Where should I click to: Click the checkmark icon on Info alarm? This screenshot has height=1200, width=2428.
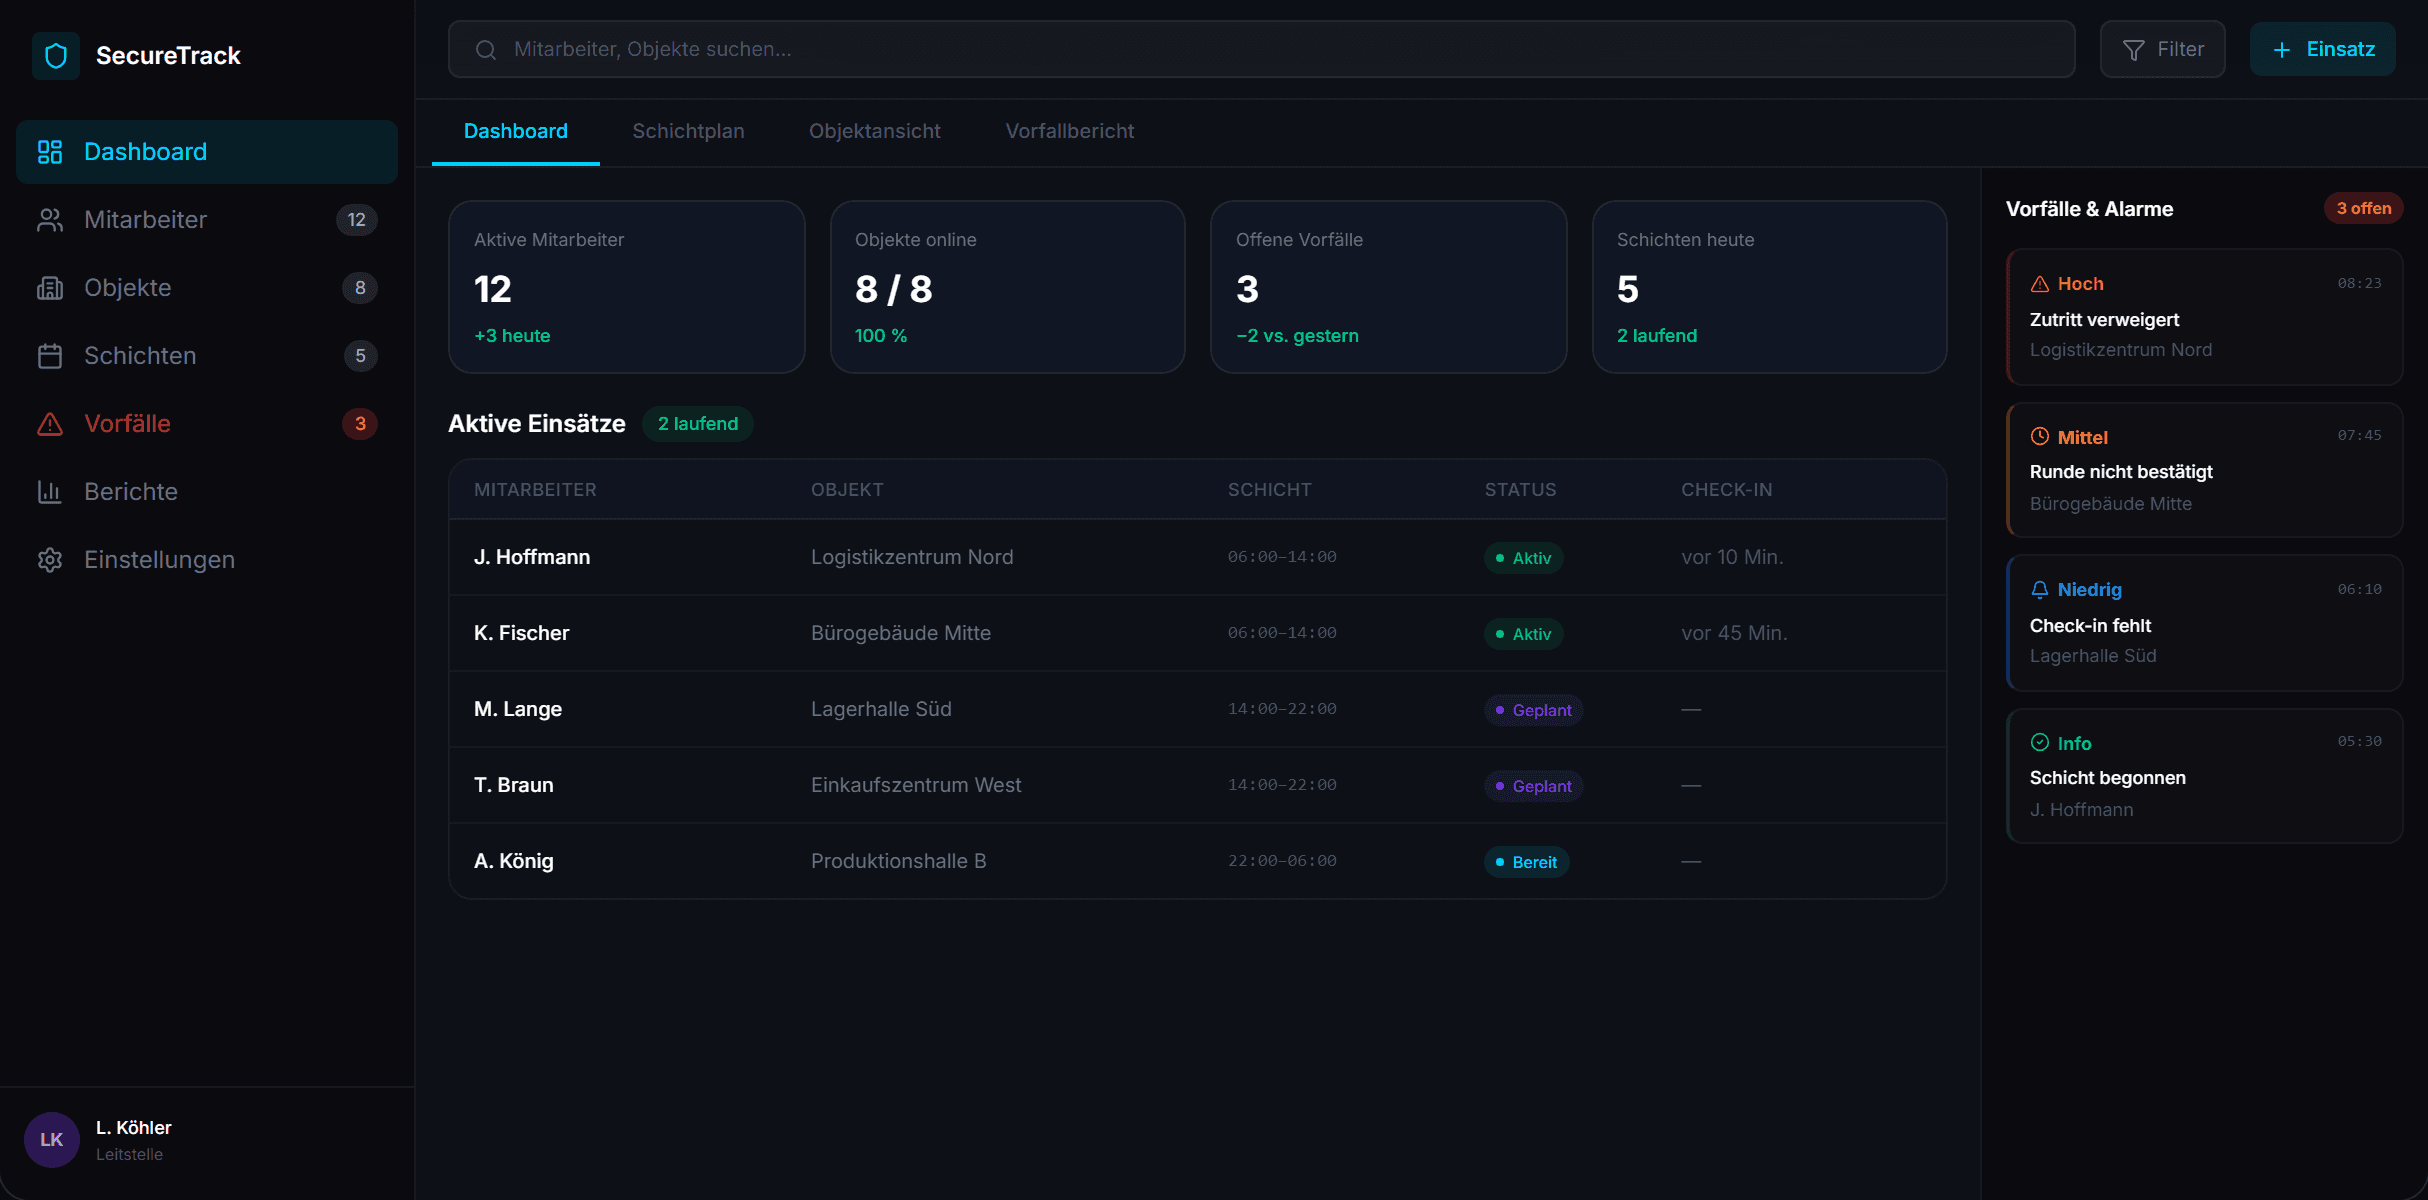click(2040, 742)
